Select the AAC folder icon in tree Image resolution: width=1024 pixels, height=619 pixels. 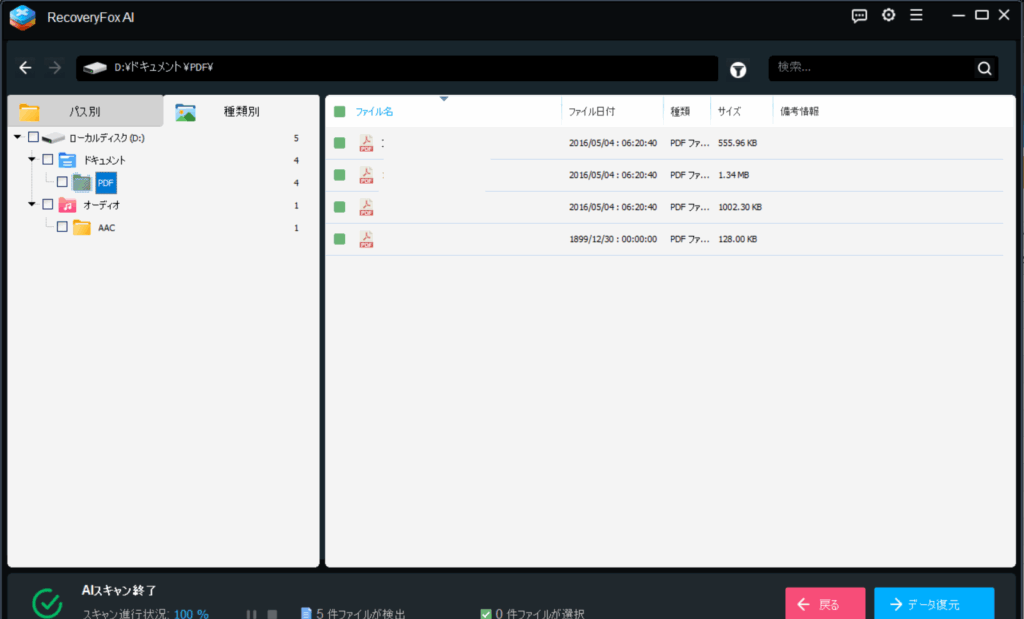(82, 227)
